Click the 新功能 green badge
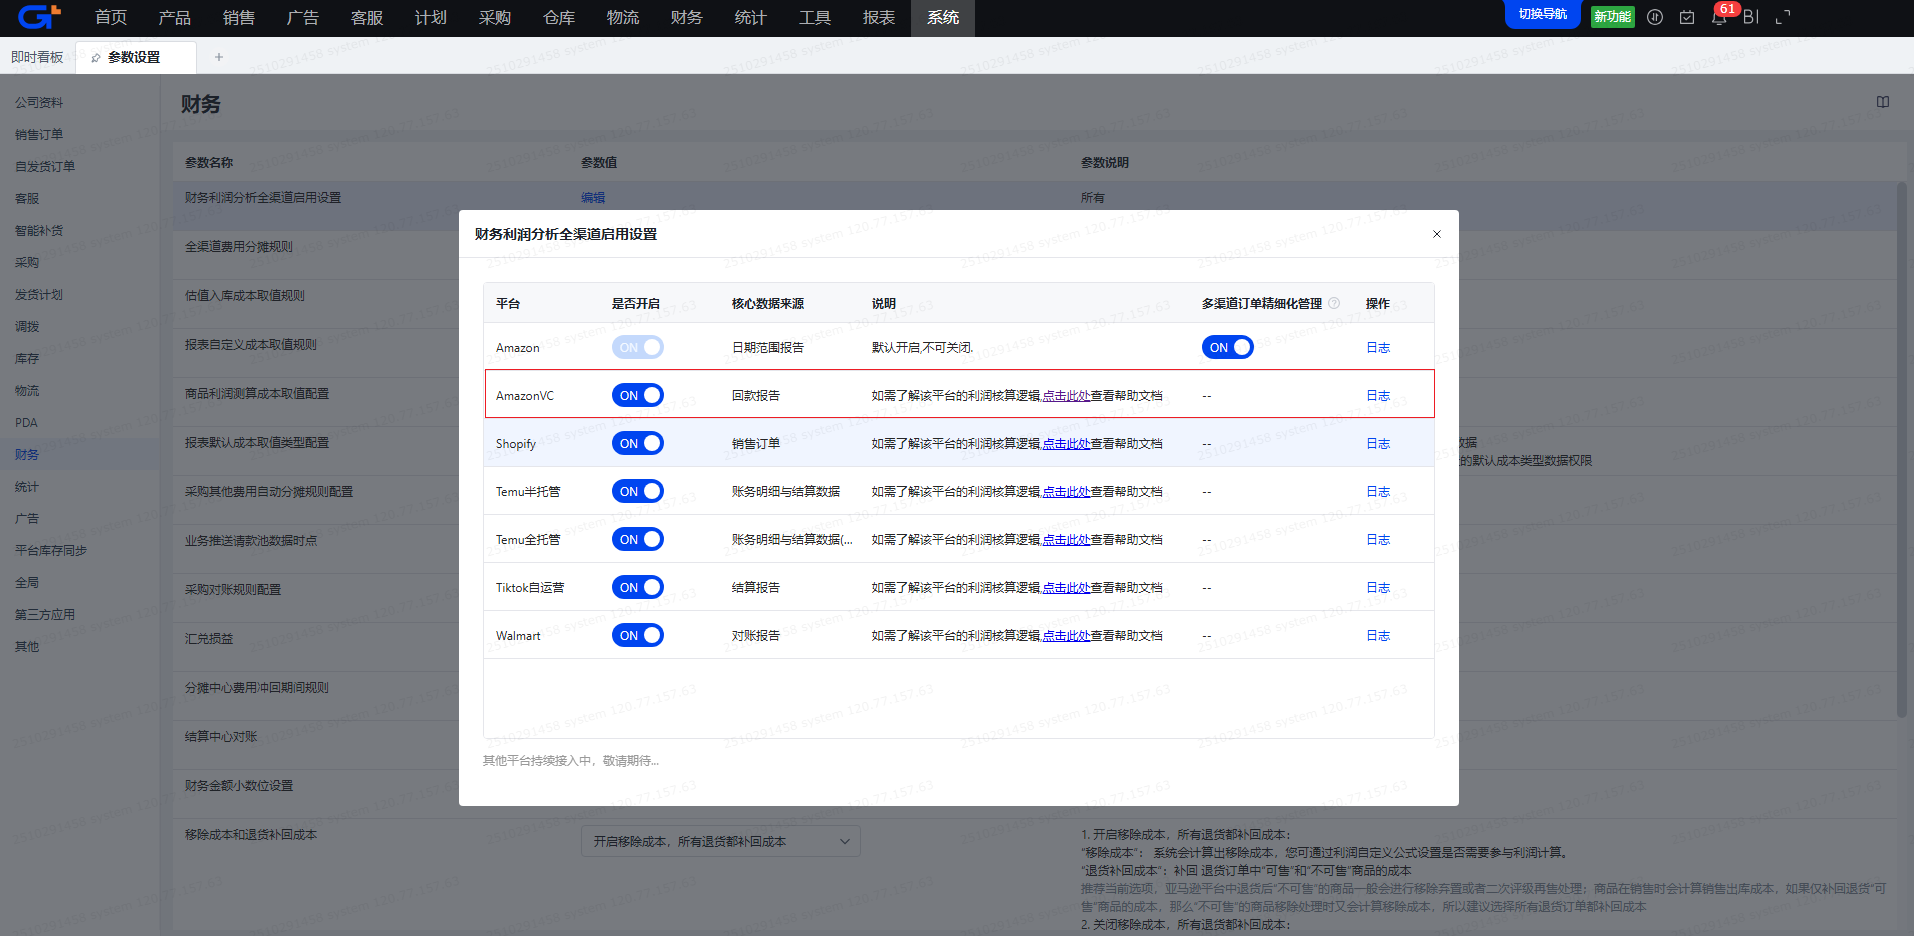This screenshot has width=1914, height=936. click(1612, 17)
